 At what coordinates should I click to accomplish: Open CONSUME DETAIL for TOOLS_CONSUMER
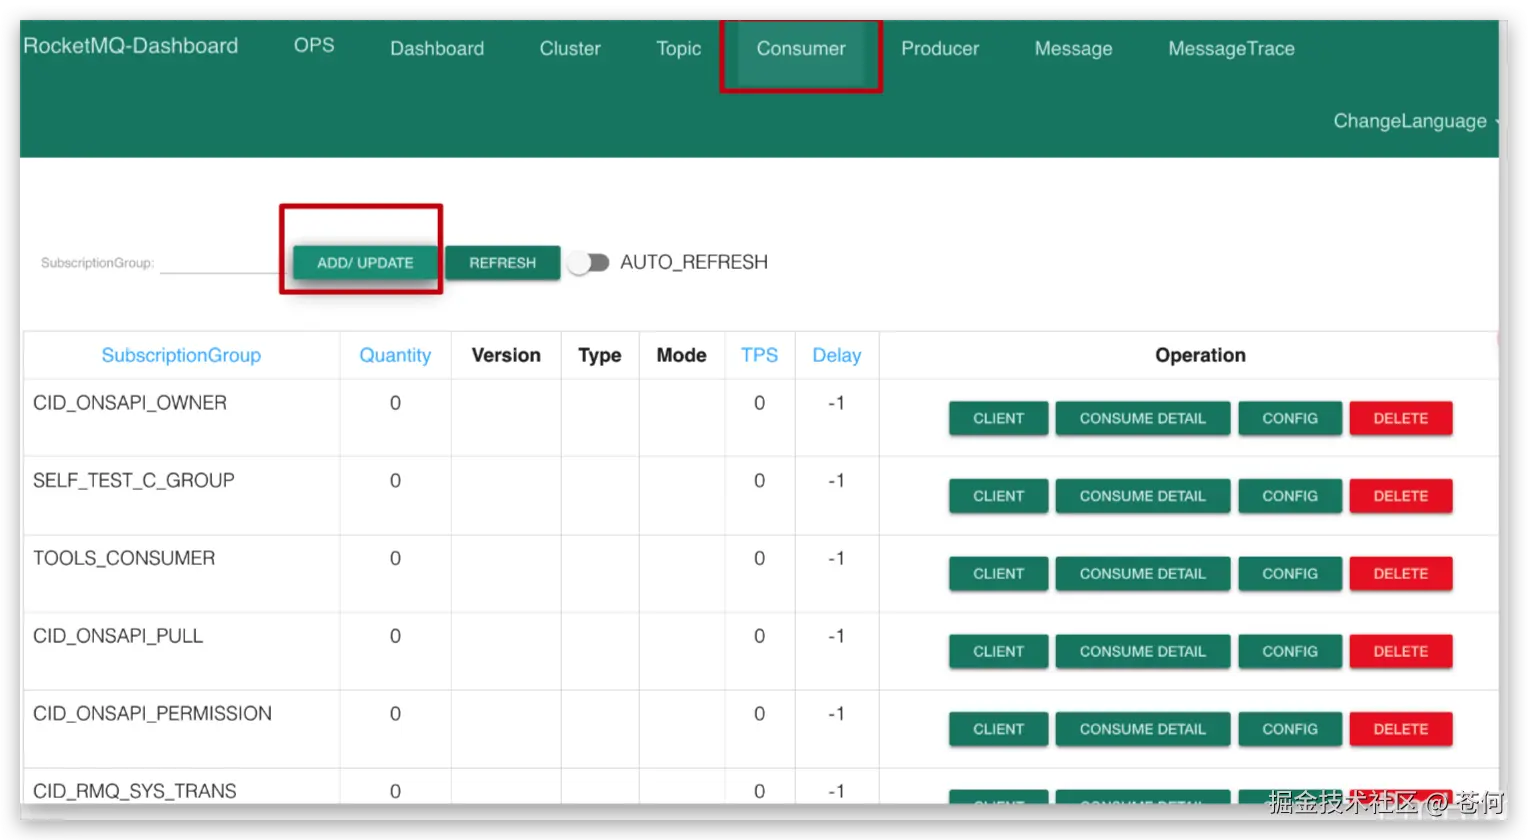coord(1143,574)
